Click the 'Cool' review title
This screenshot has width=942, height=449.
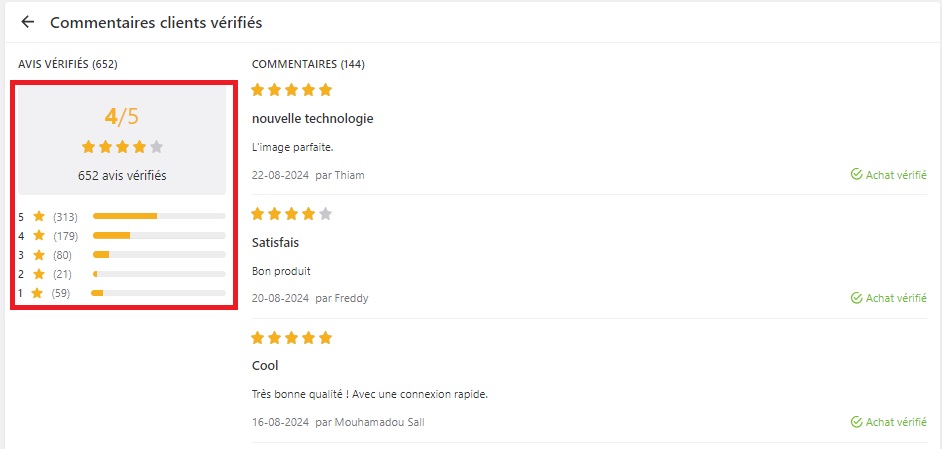(265, 365)
